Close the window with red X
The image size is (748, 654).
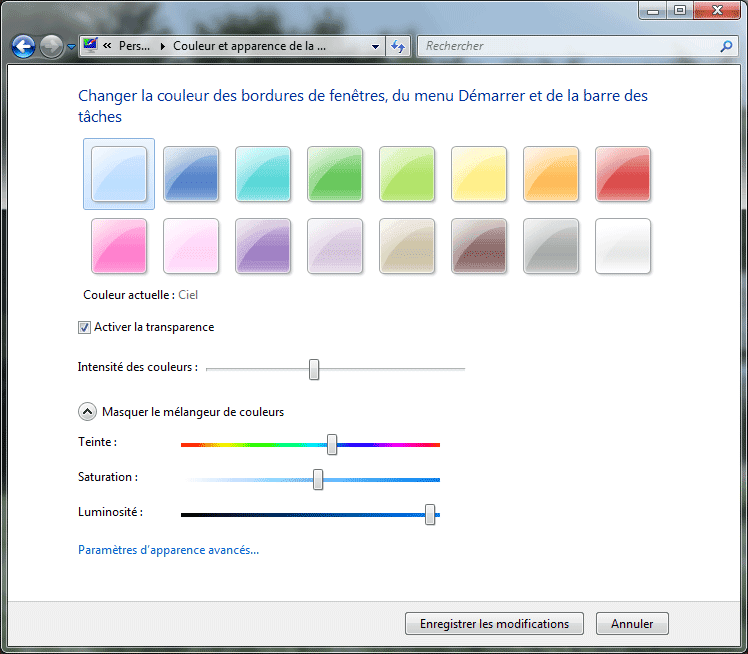[x=717, y=10]
